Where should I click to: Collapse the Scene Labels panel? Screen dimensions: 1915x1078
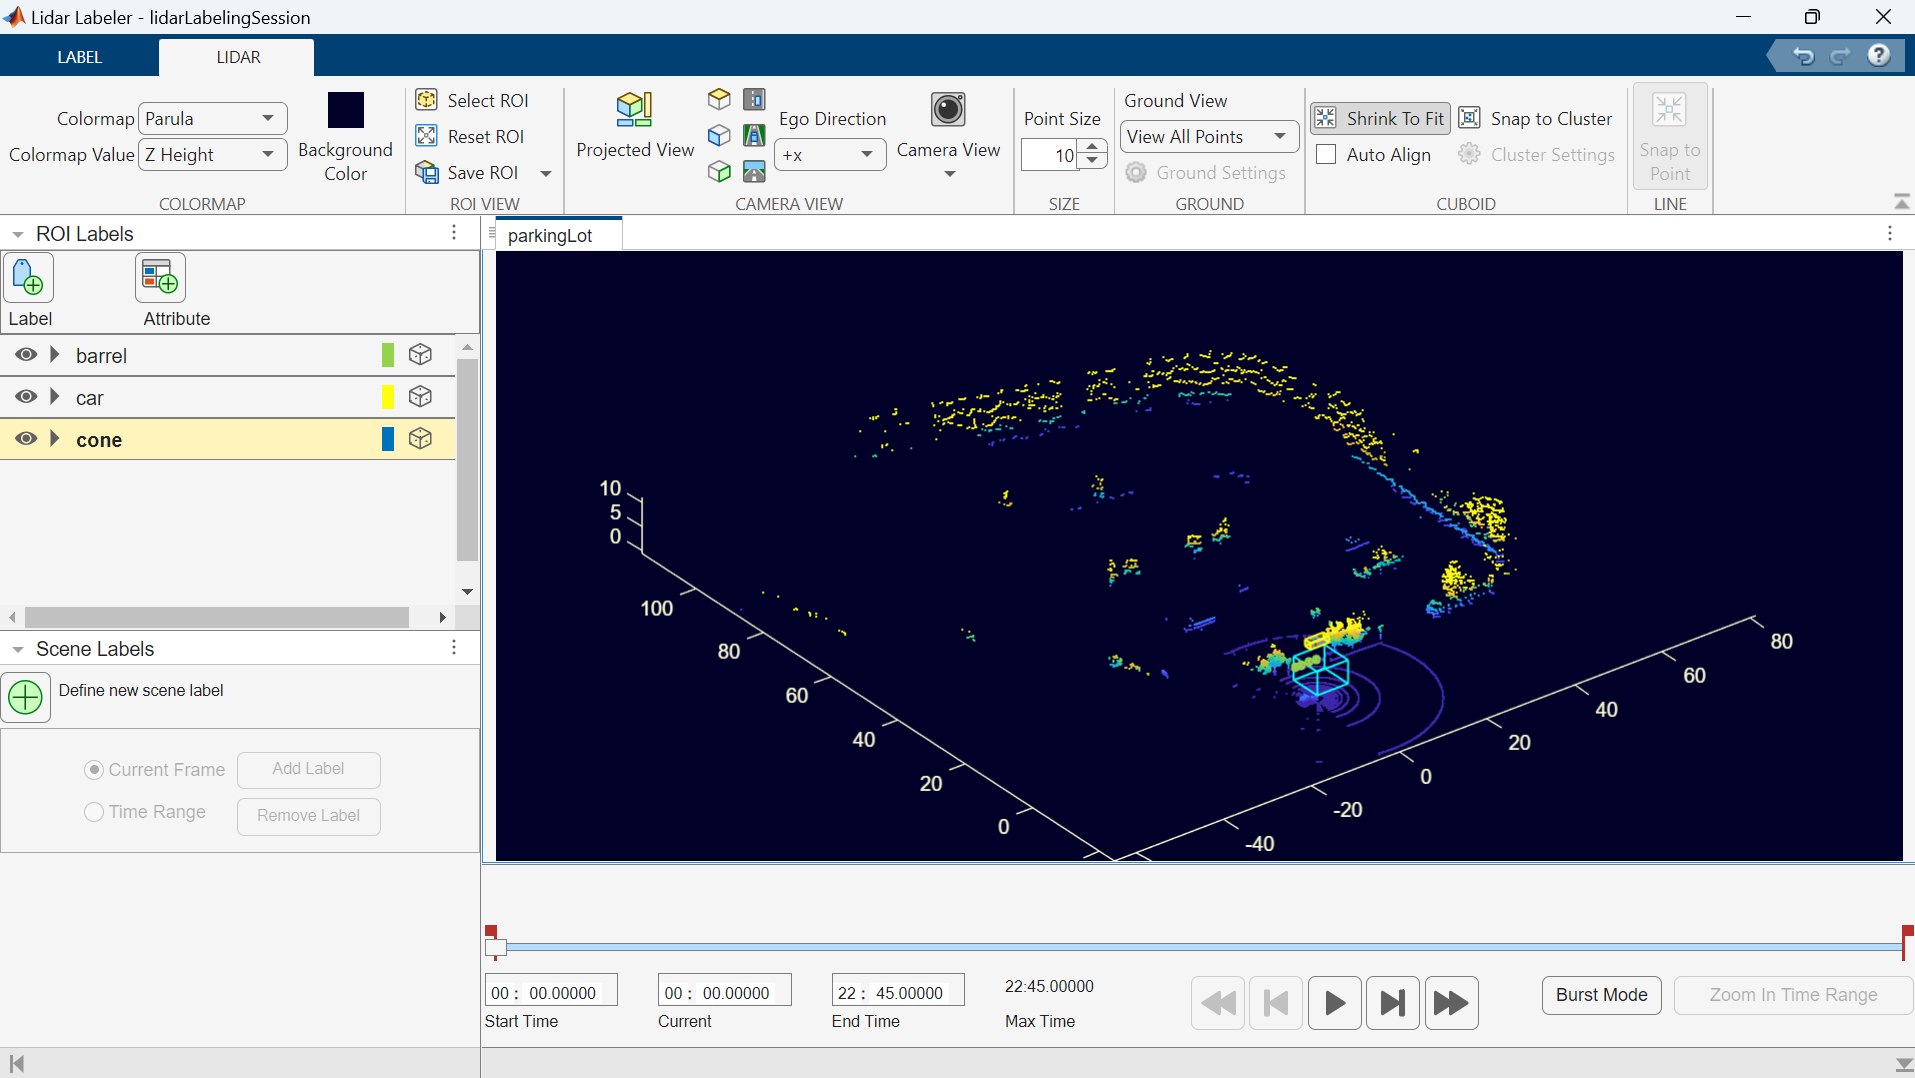coord(17,649)
